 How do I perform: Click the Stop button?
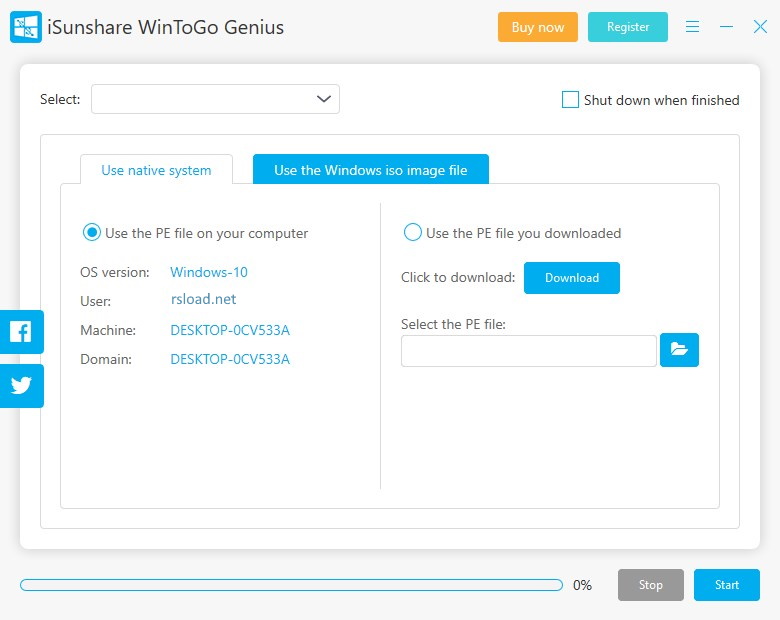tap(650, 585)
